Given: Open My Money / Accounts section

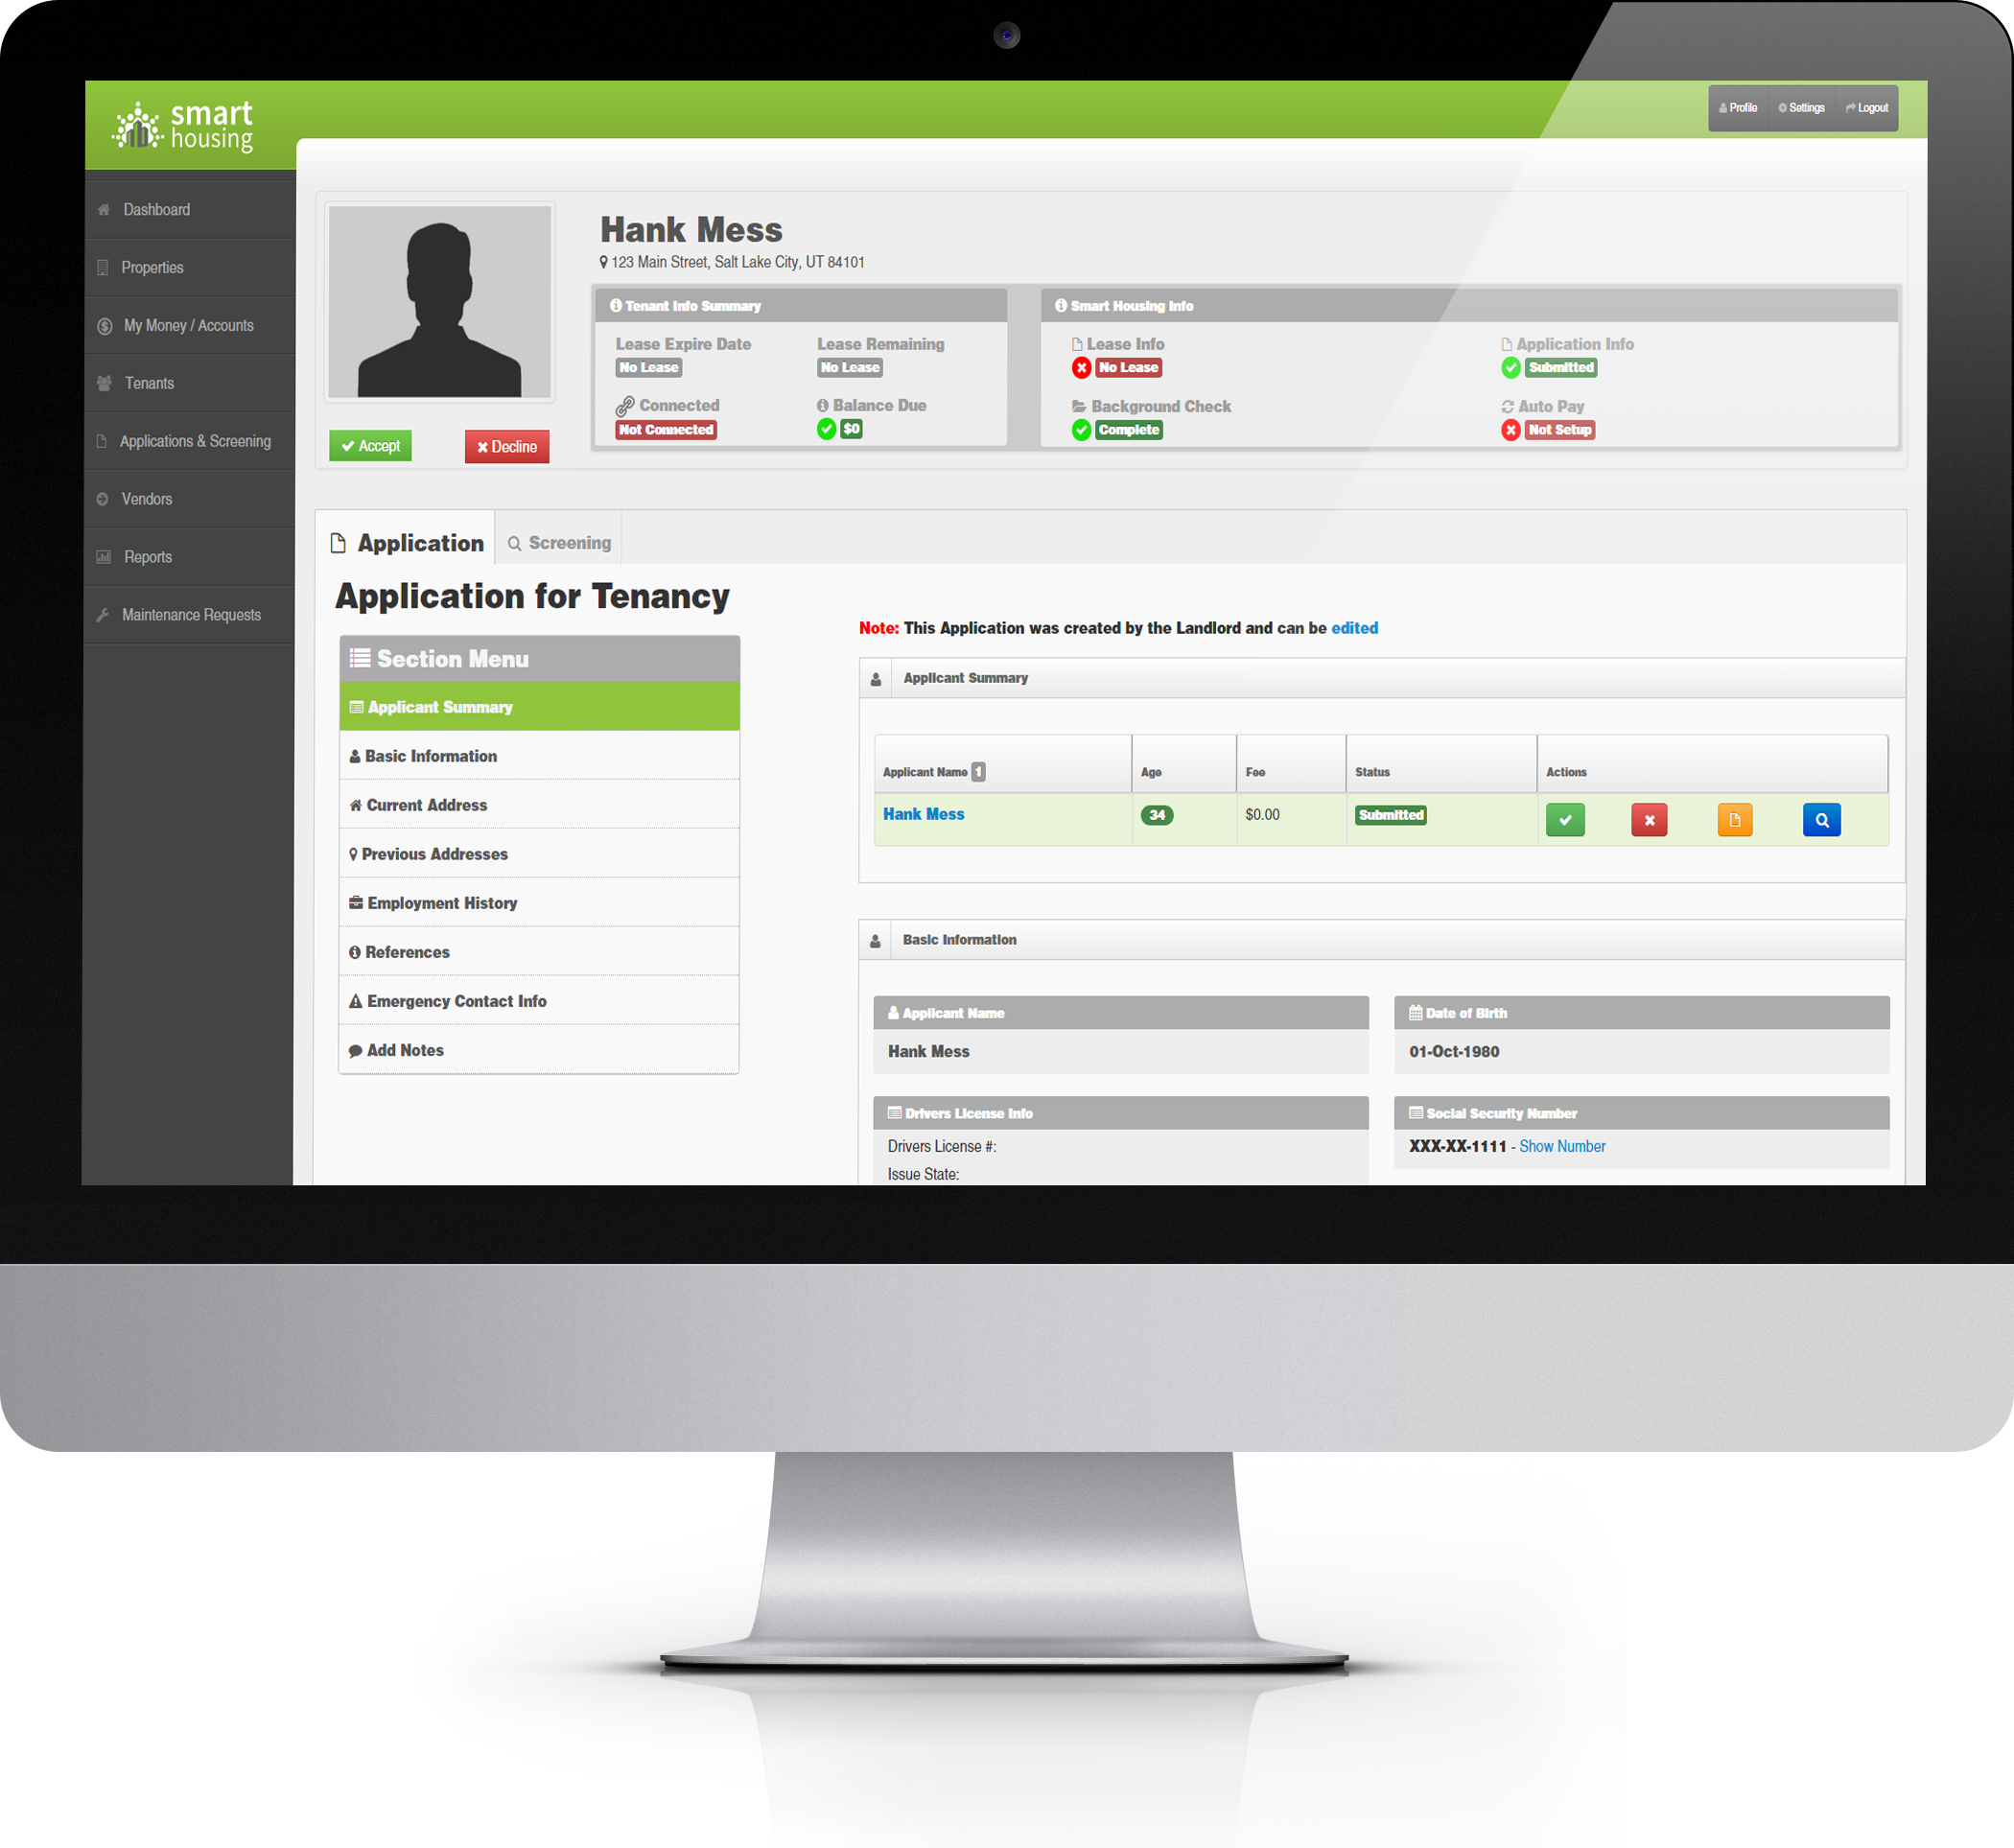Looking at the screenshot, I should tap(191, 325).
